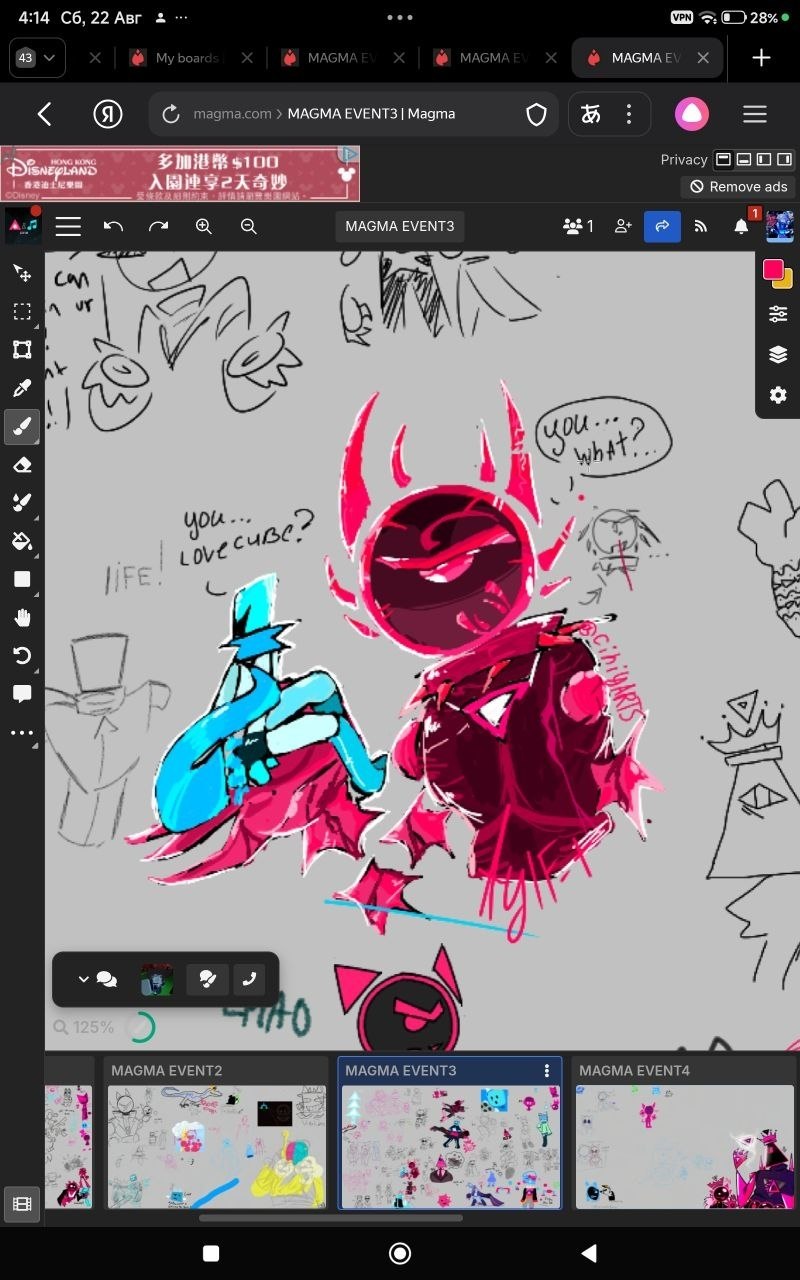The height and width of the screenshot is (1280, 800).
Task: Reload the magma.com page
Action: (171, 114)
